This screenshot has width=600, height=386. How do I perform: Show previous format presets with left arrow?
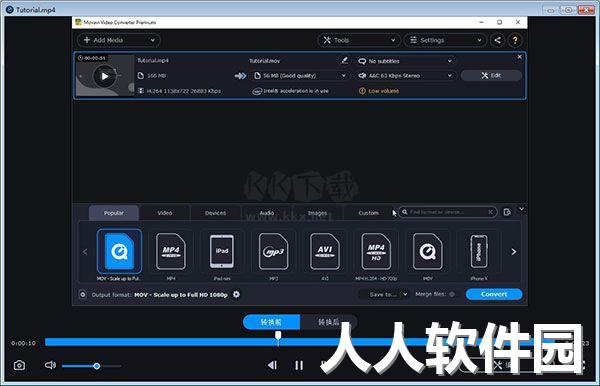85,252
